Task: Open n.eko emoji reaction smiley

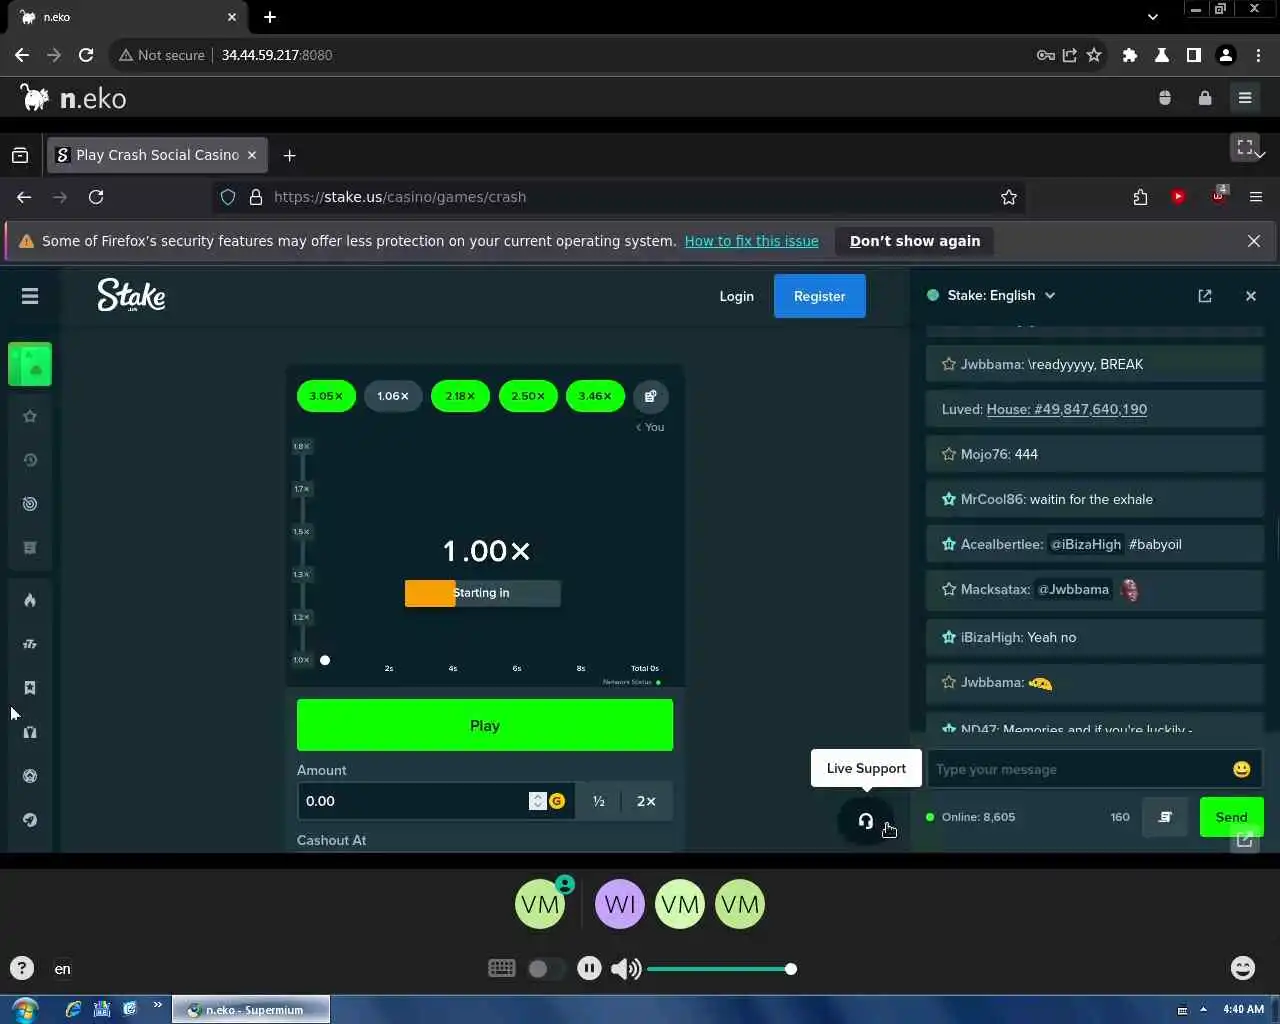Action: point(1243,968)
